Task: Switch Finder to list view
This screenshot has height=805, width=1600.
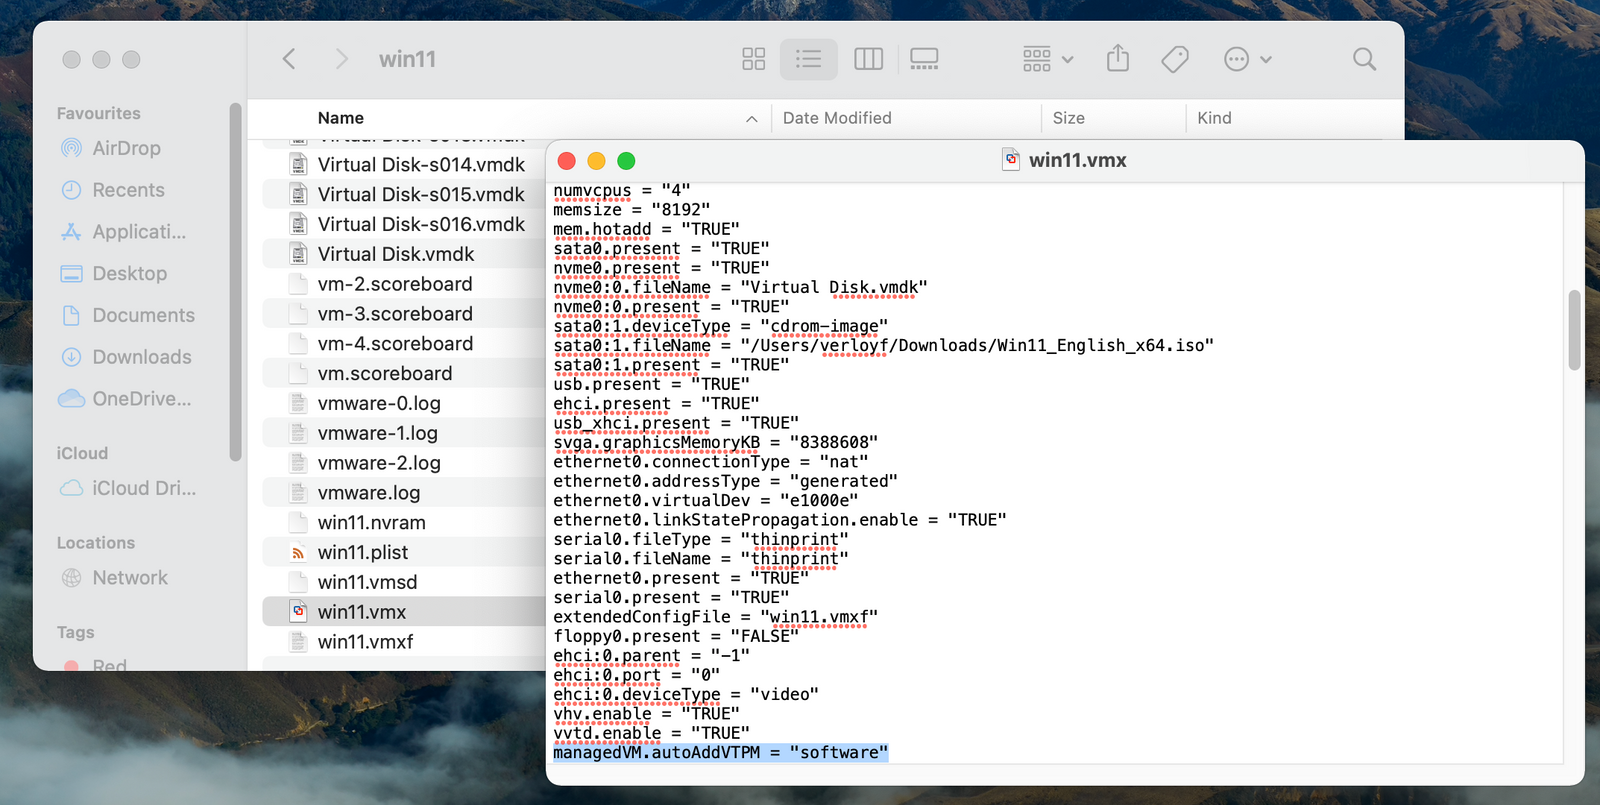Action: [x=808, y=59]
